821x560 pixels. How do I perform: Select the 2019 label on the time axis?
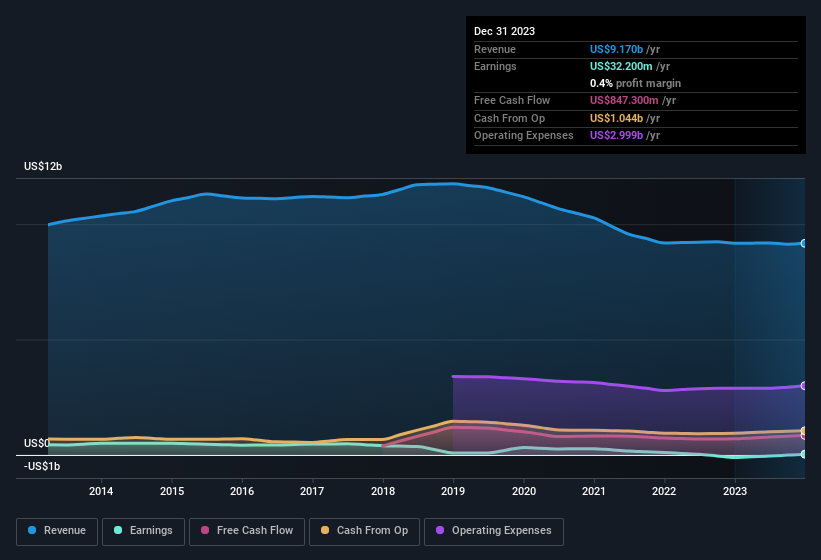453,491
